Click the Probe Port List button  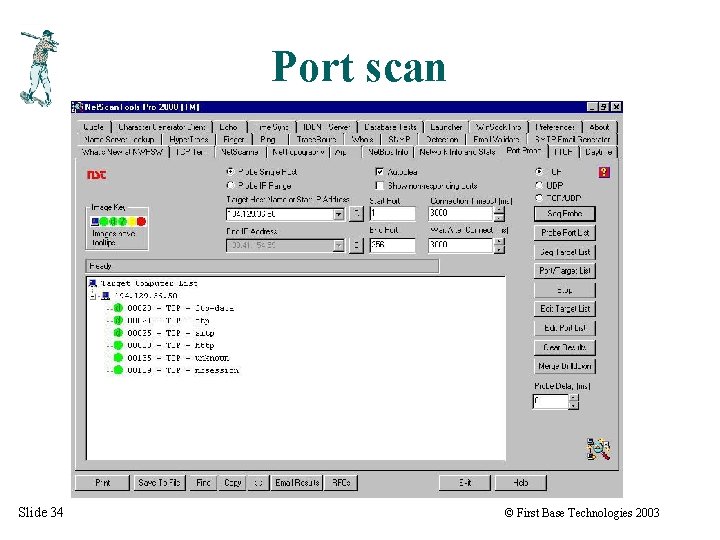[x=565, y=233]
